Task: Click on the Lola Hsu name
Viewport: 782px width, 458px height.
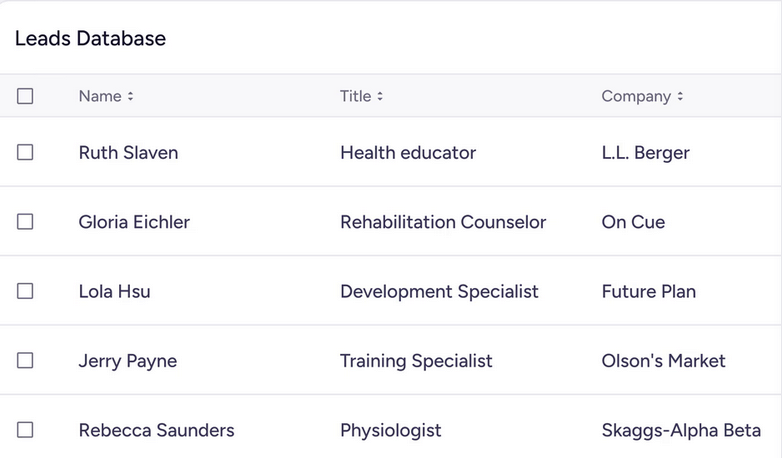Action: (114, 292)
